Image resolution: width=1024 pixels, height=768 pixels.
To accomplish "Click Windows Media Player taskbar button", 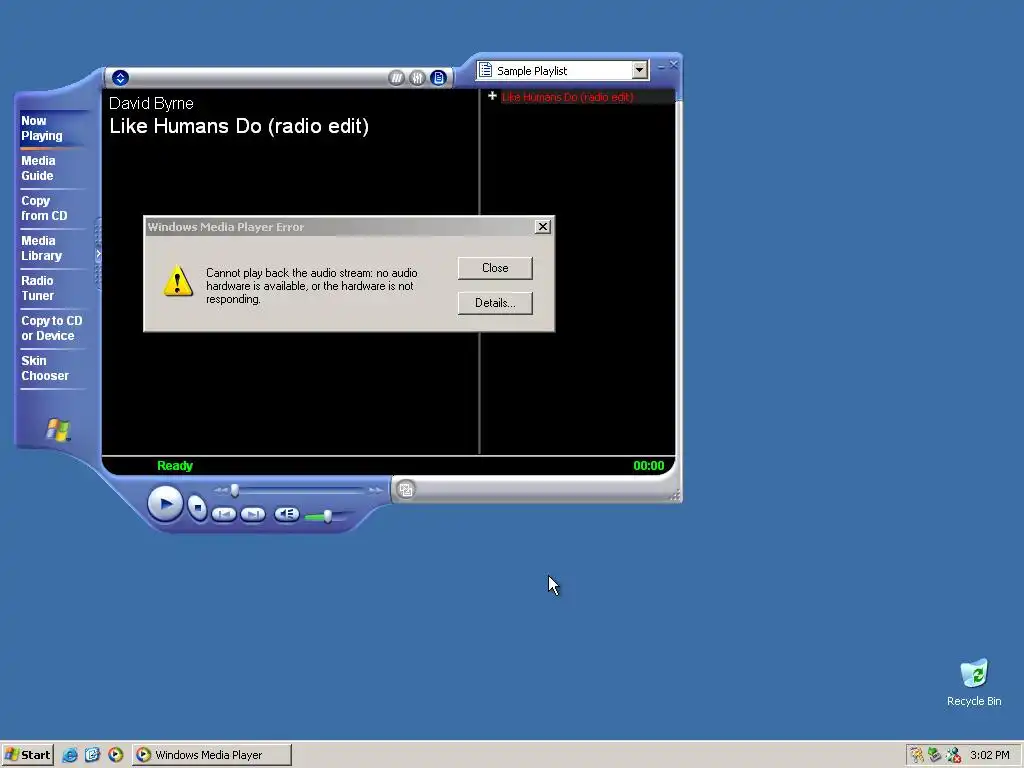I will tap(212, 755).
